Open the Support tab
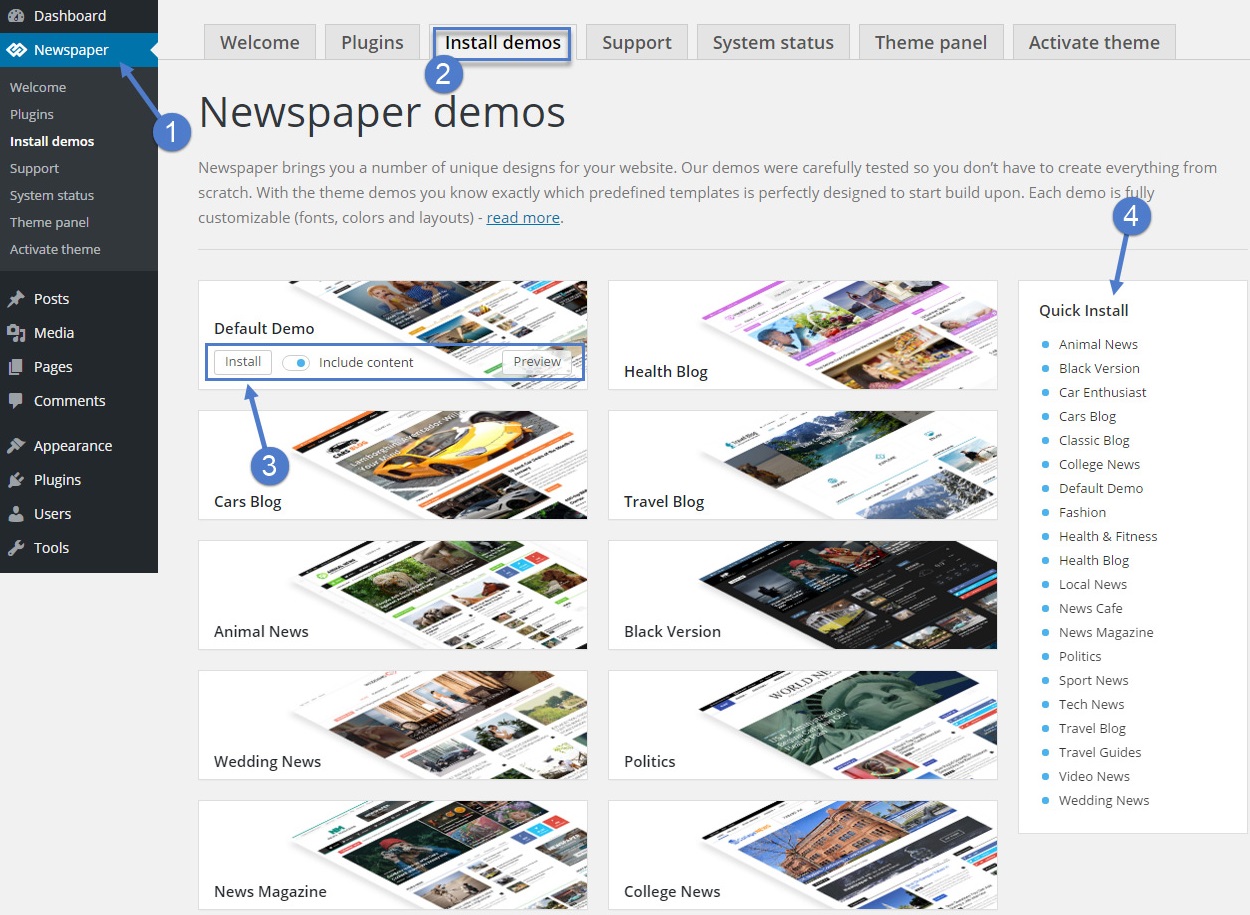Viewport: 1250px width, 915px height. pyautogui.click(x=637, y=42)
